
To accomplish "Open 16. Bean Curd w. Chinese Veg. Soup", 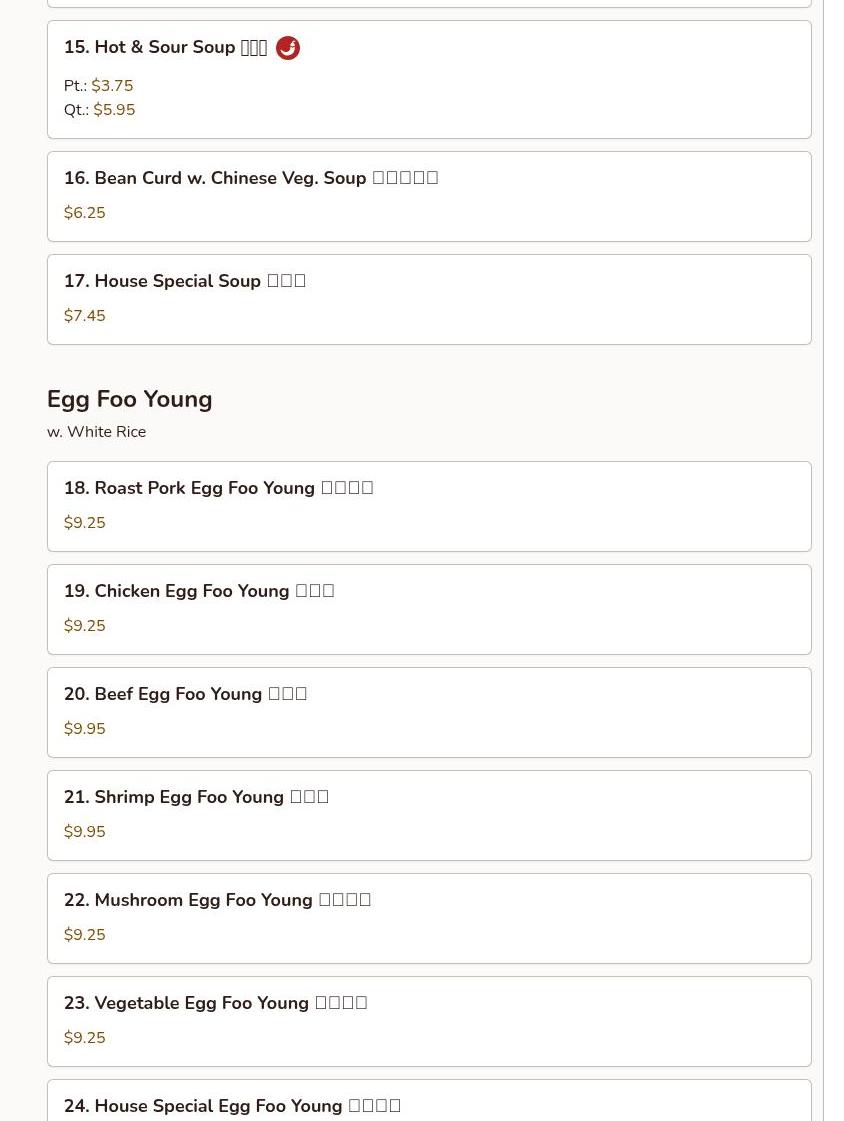I will click(429, 197).
